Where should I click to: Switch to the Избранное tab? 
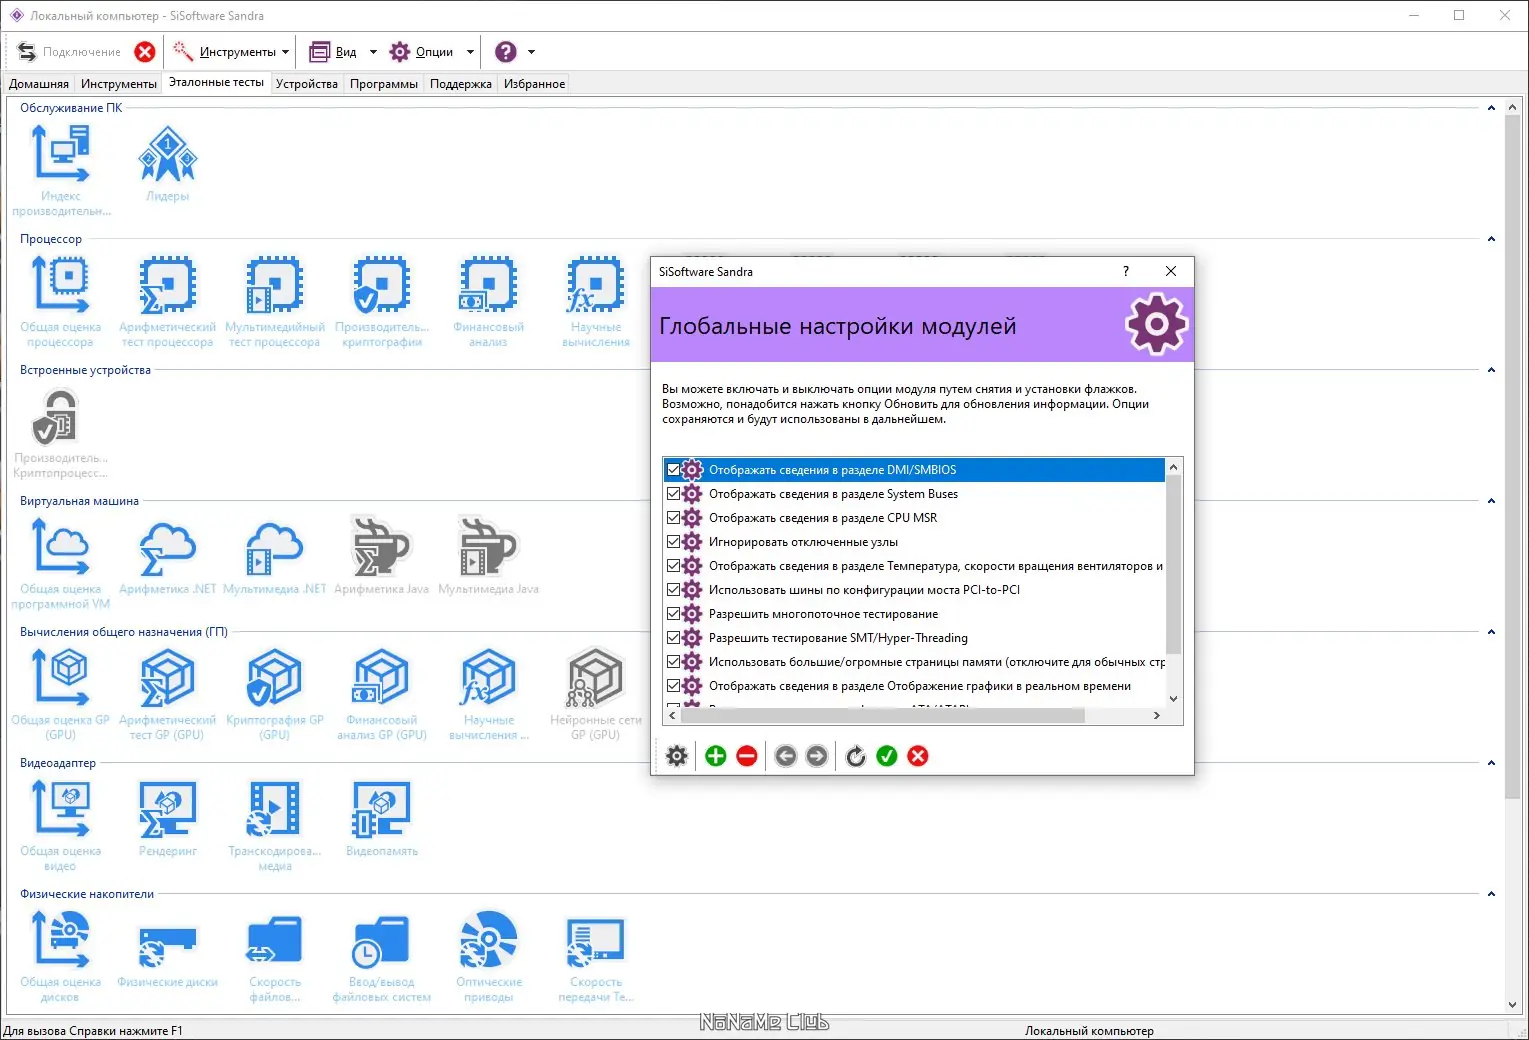click(535, 84)
